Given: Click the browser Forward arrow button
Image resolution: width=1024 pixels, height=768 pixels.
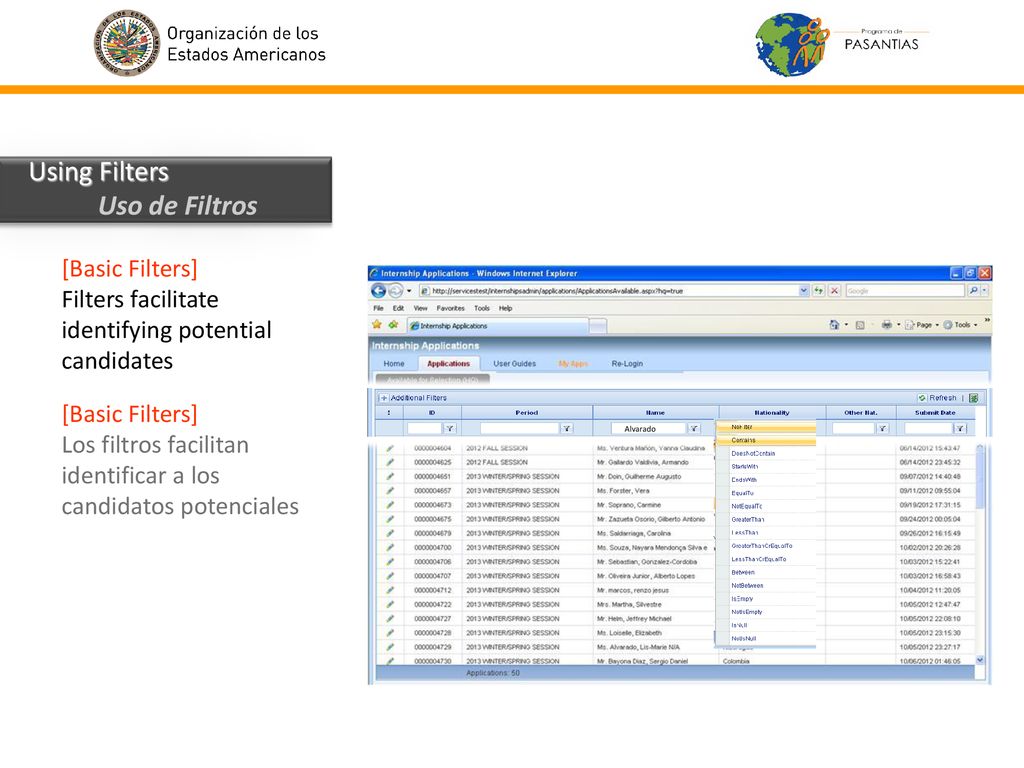Looking at the screenshot, I should [395, 291].
